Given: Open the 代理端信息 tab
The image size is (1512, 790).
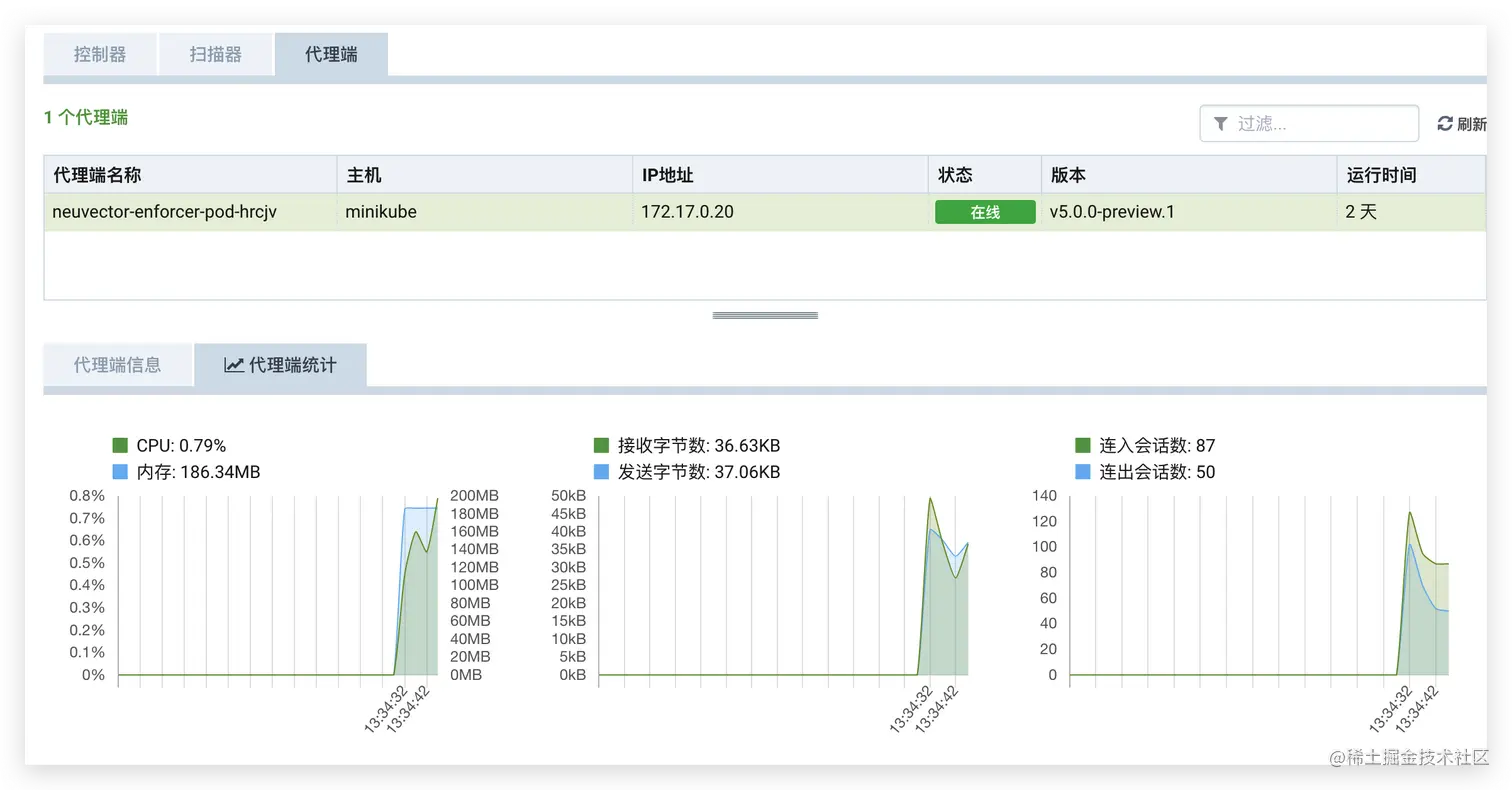Looking at the screenshot, I should 117,365.
